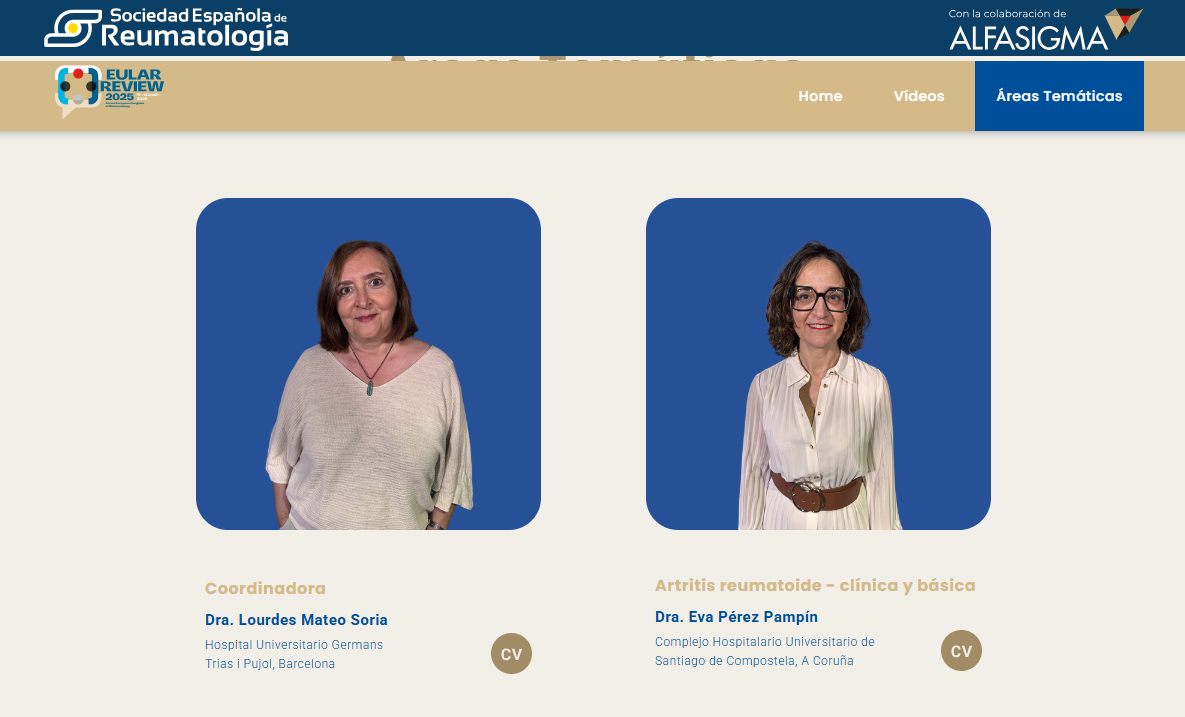Viewport: 1185px width, 717px height.
Task: Click Hospital Universitario Germans Trias i Pujol text
Action: [294, 654]
